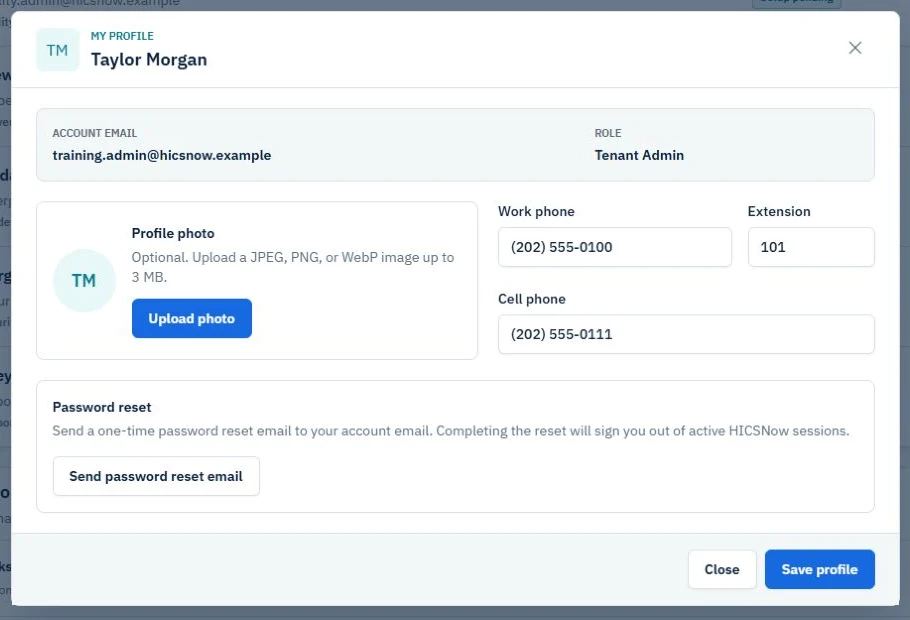Click the Upload photo button

[x=192, y=318]
